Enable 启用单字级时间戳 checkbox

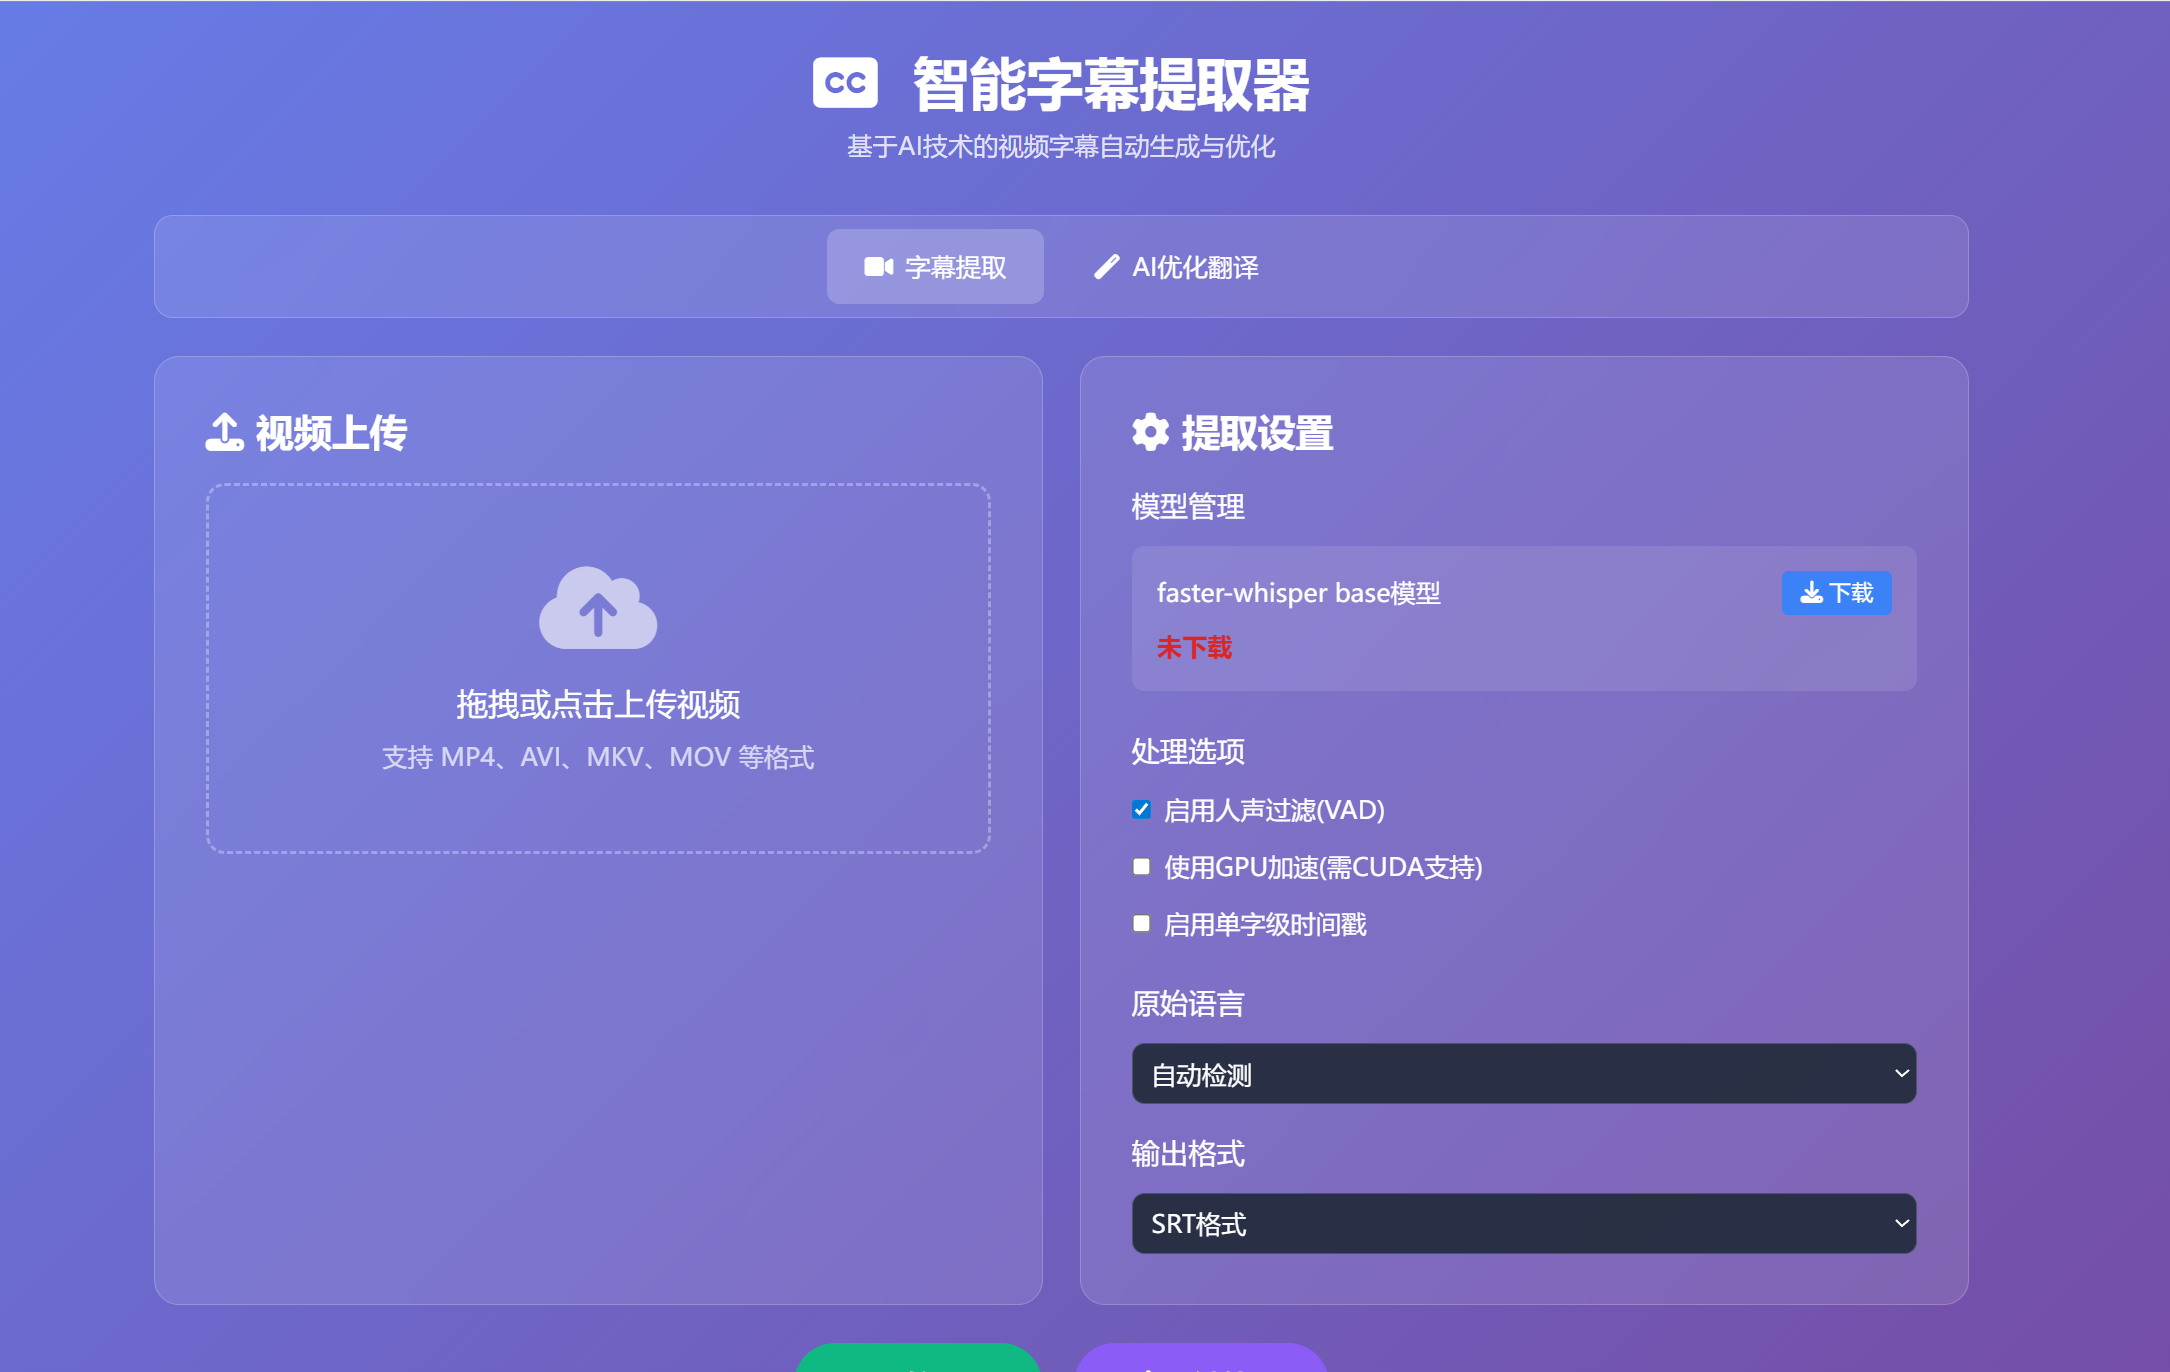coord(1141,923)
